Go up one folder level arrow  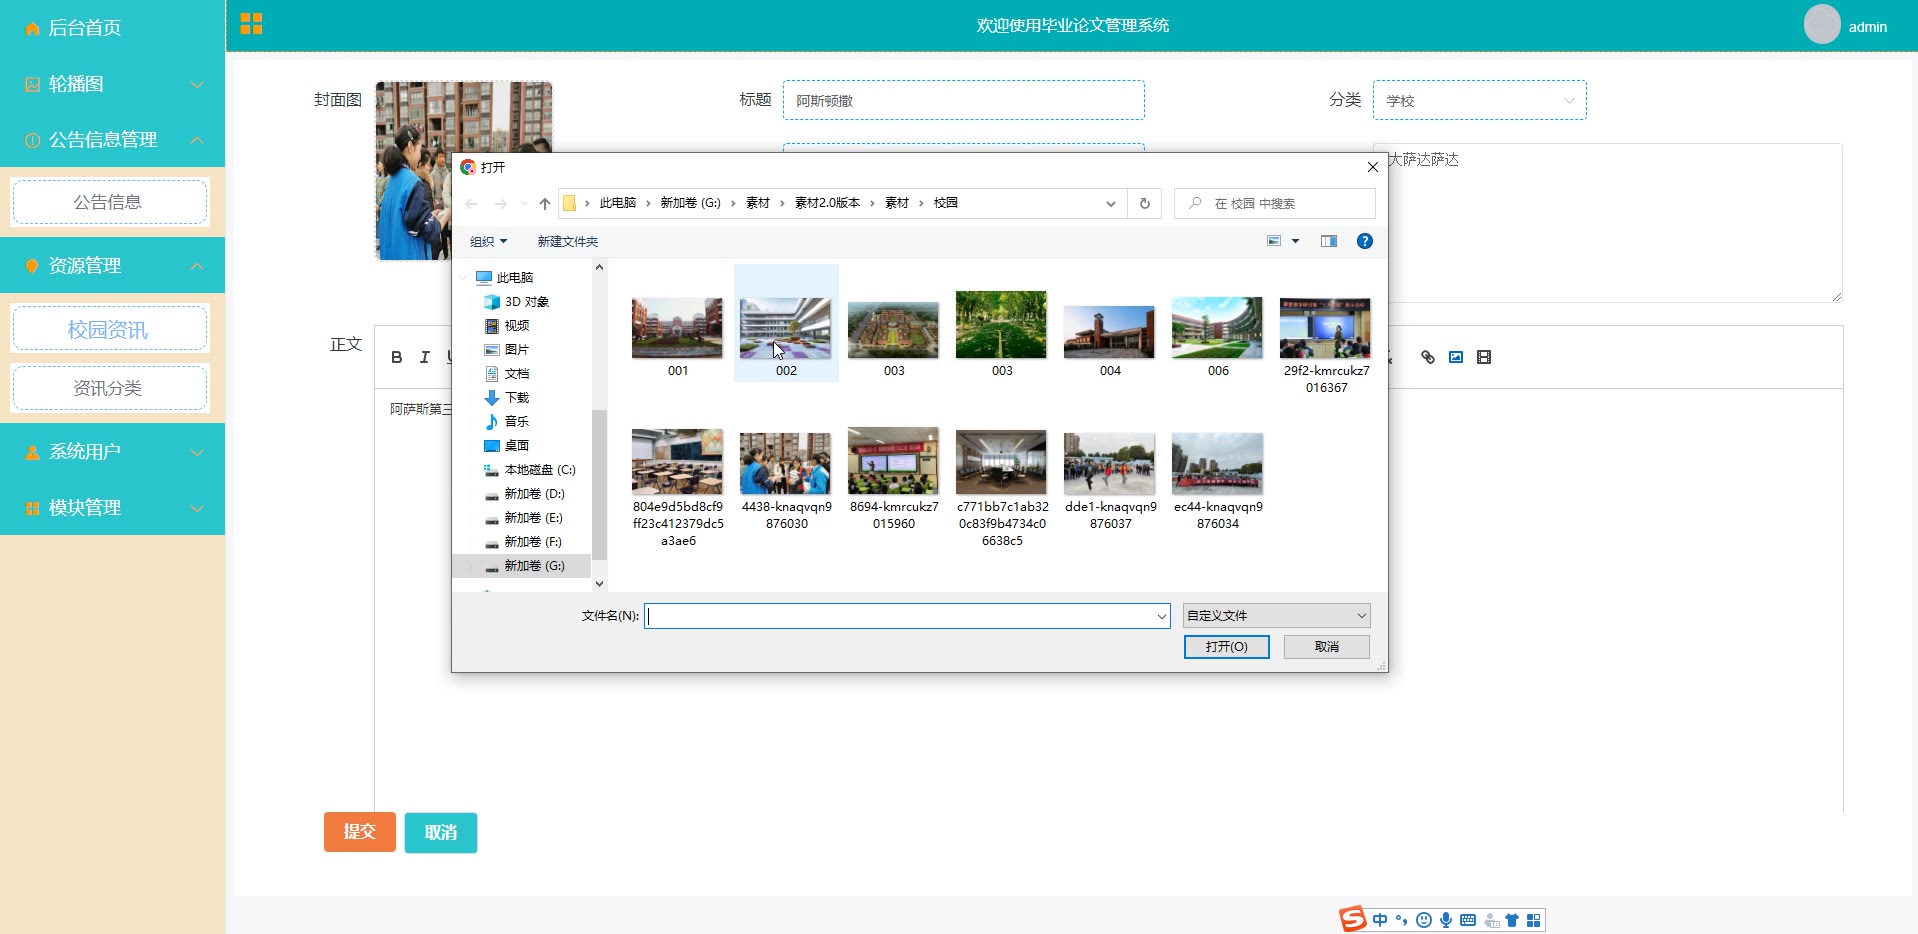(x=544, y=203)
